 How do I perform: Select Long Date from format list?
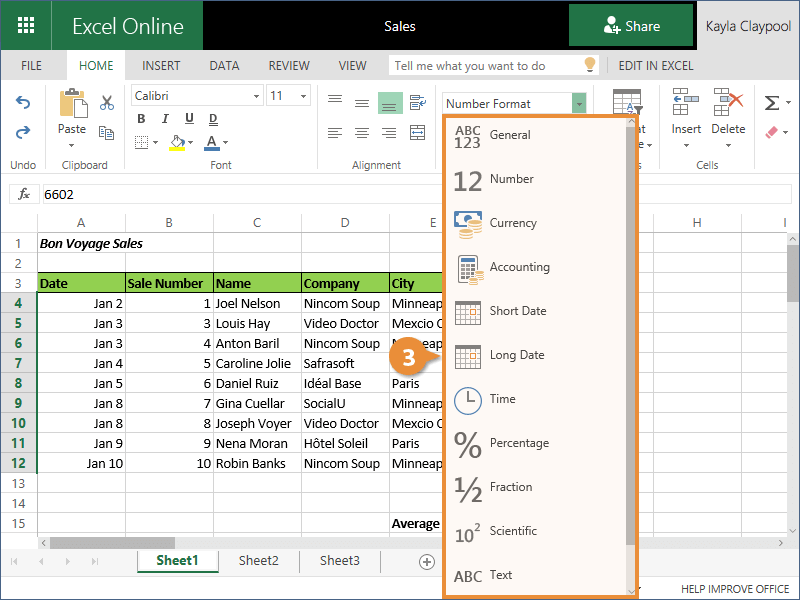click(516, 355)
